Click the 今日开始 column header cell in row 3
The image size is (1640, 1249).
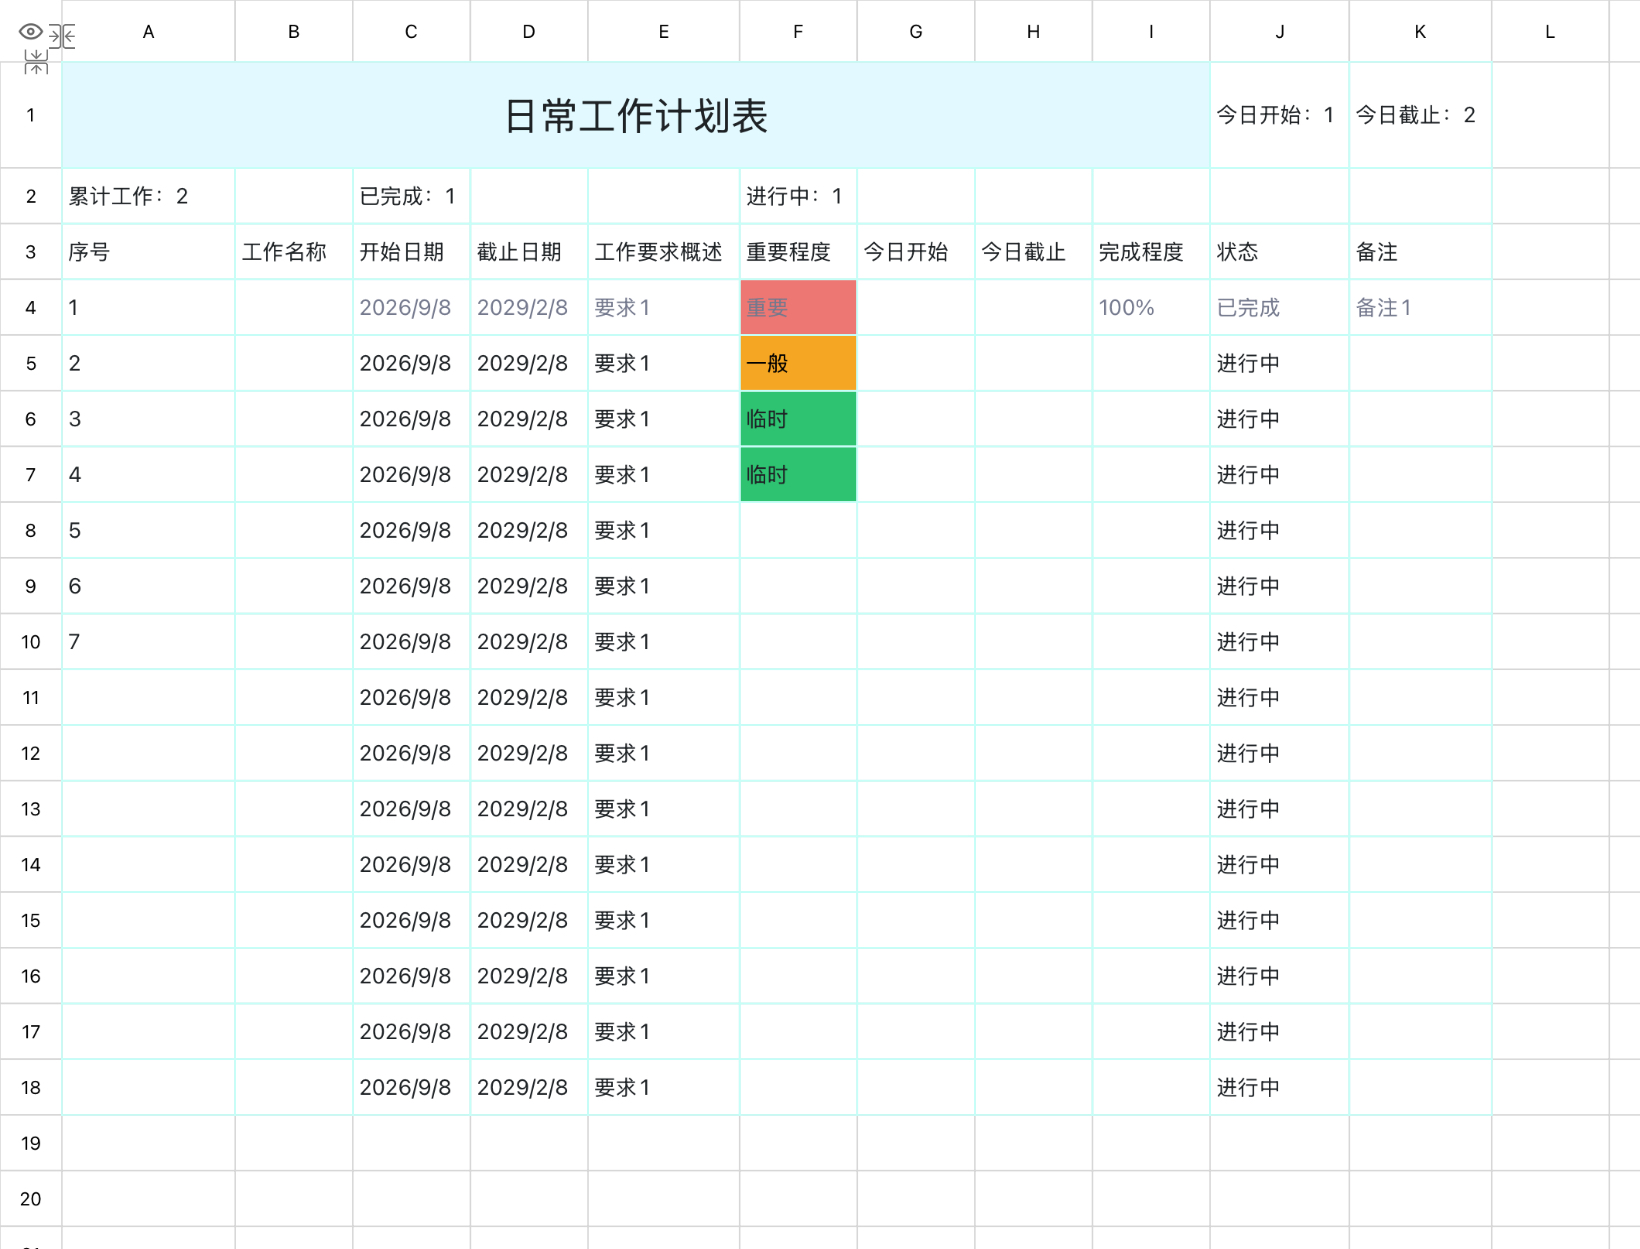(x=916, y=252)
